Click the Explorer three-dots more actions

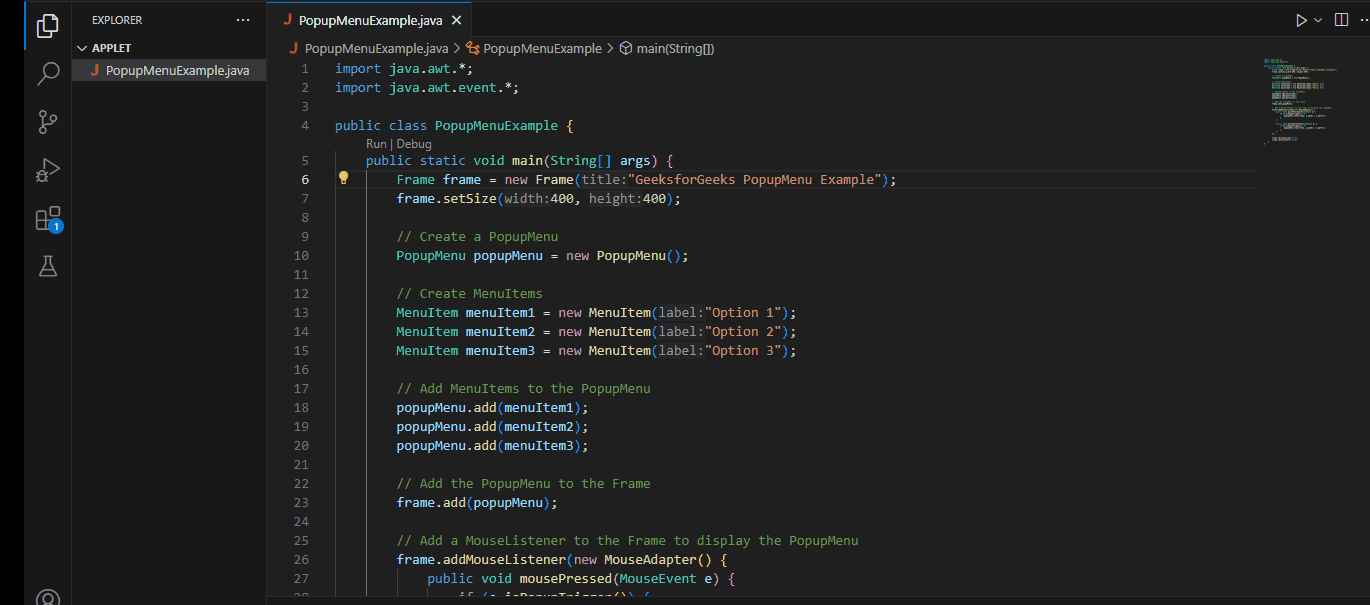(243, 20)
